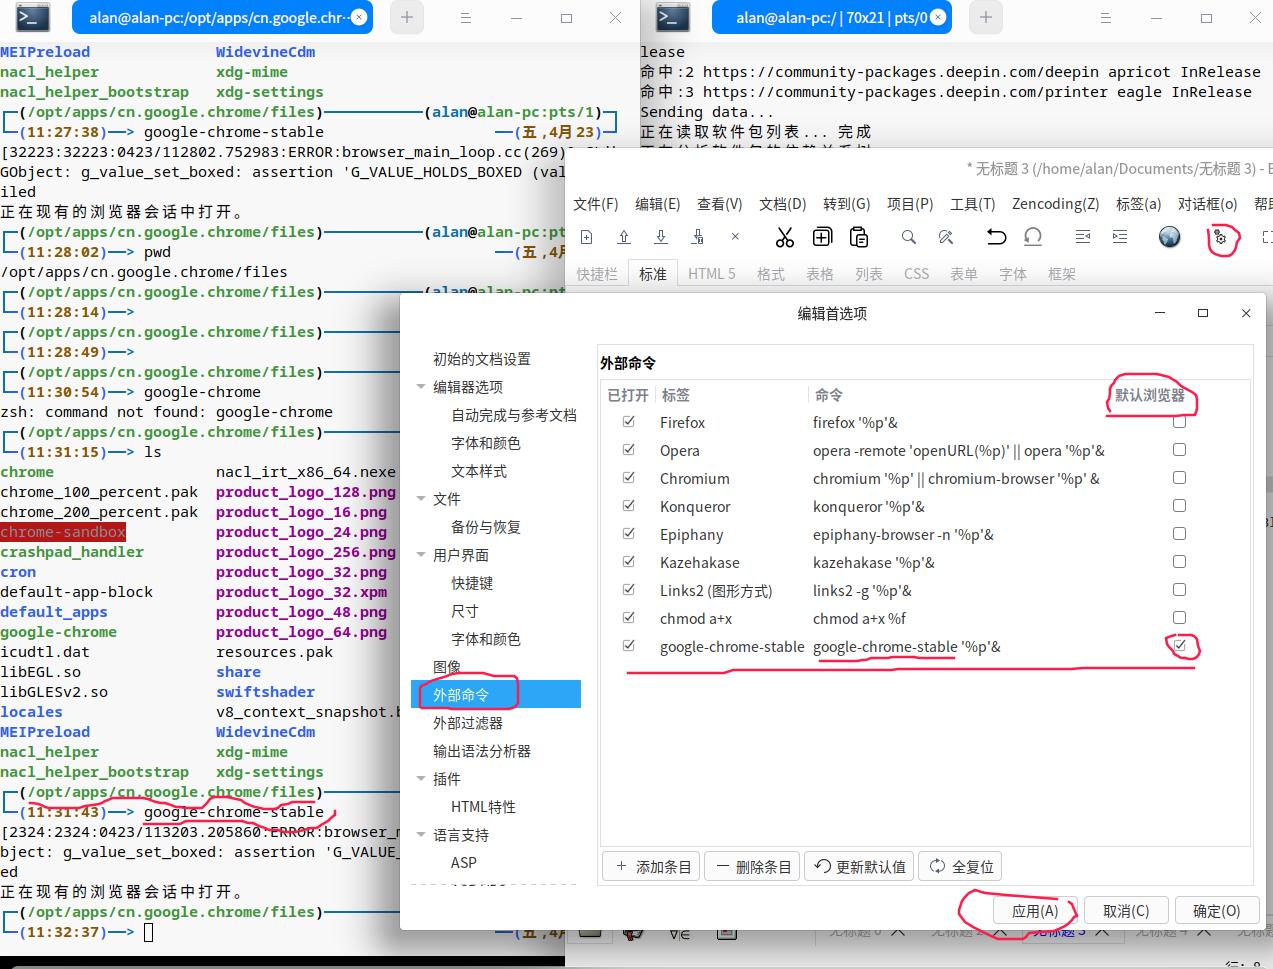This screenshot has height=969, width=1273.
Task: Click the paste clipboard toolbar icon
Action: [859, 237]
